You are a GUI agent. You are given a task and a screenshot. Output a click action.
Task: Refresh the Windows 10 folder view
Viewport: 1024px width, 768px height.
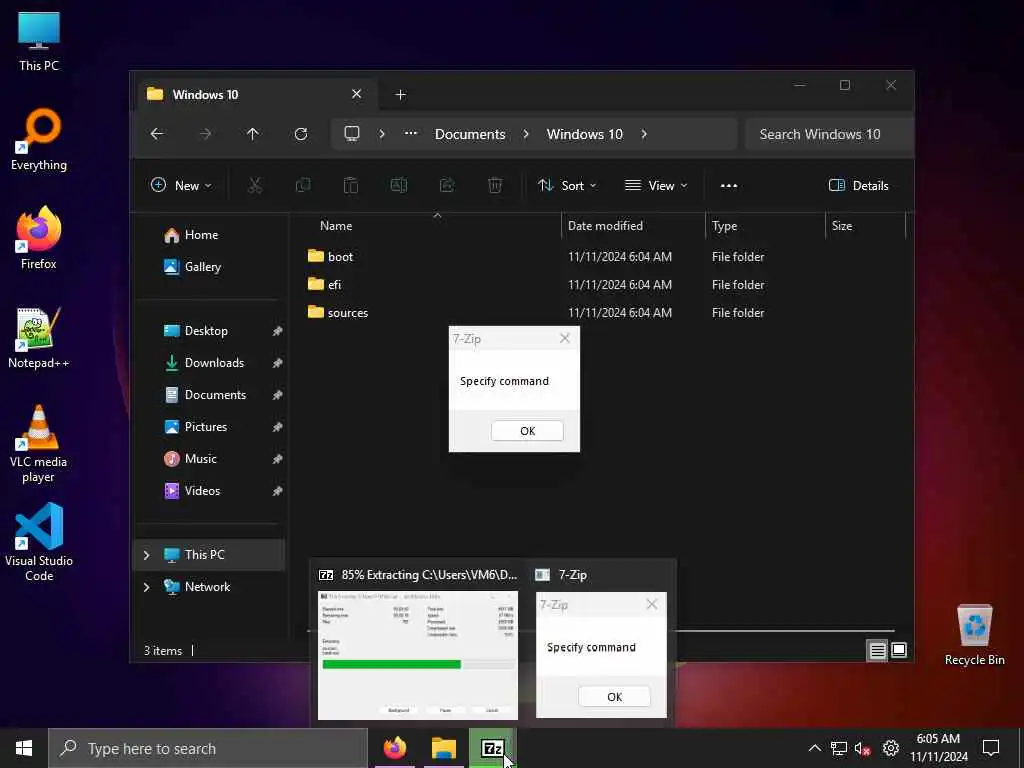point(300,134)
